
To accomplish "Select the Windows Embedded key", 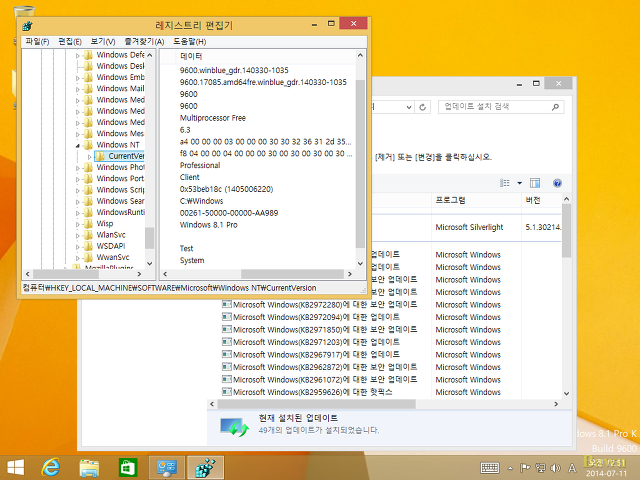I will click(120, 77).
